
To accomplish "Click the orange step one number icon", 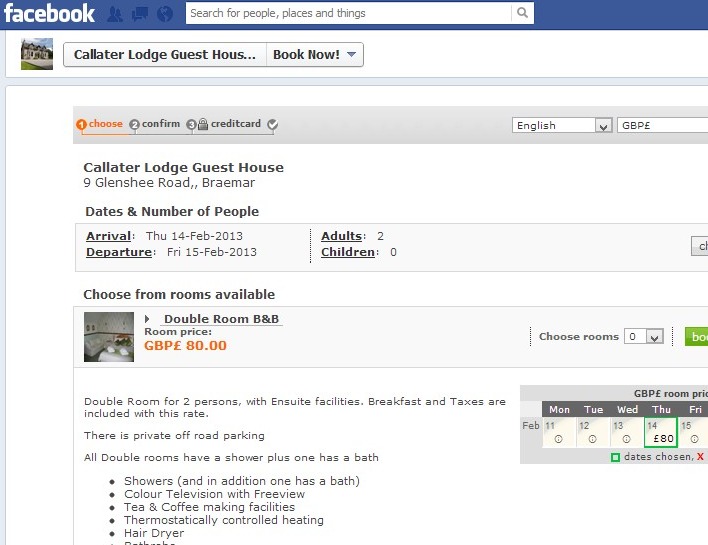I will click(81, 125).
